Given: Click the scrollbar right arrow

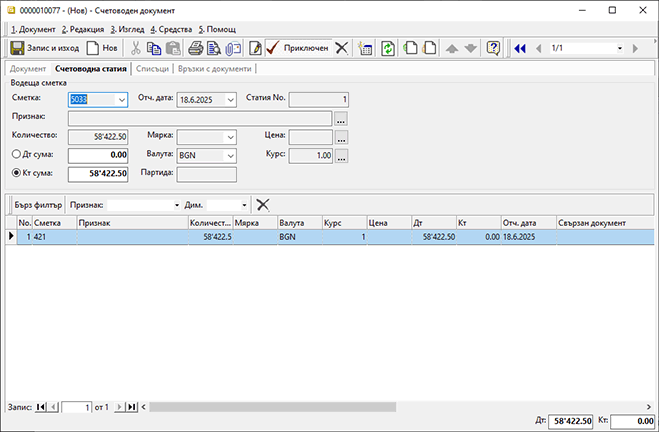Looking at the screenshot, I should point(648,407).
